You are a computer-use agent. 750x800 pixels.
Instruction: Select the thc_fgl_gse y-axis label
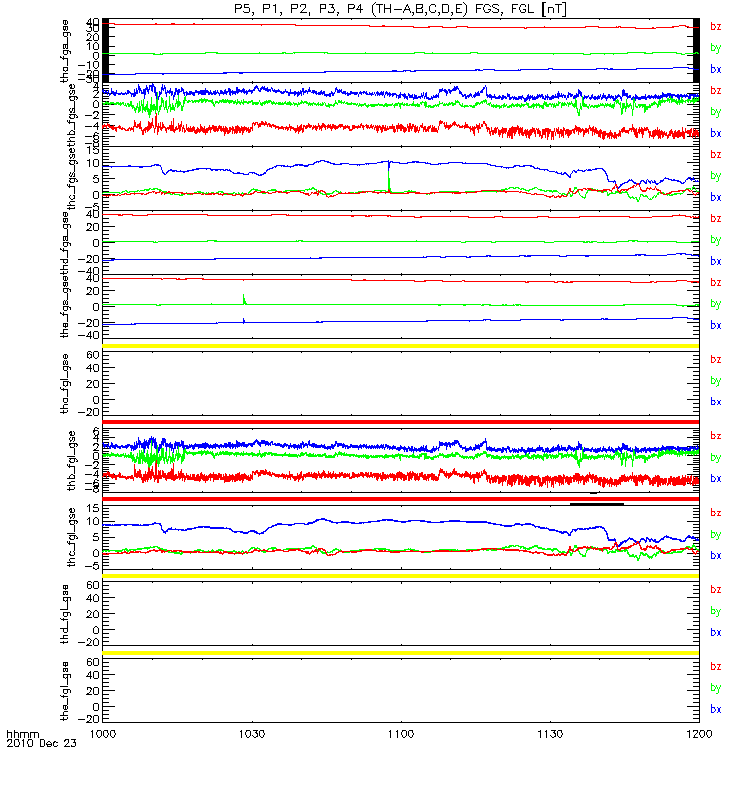click(x=71, y=537)
